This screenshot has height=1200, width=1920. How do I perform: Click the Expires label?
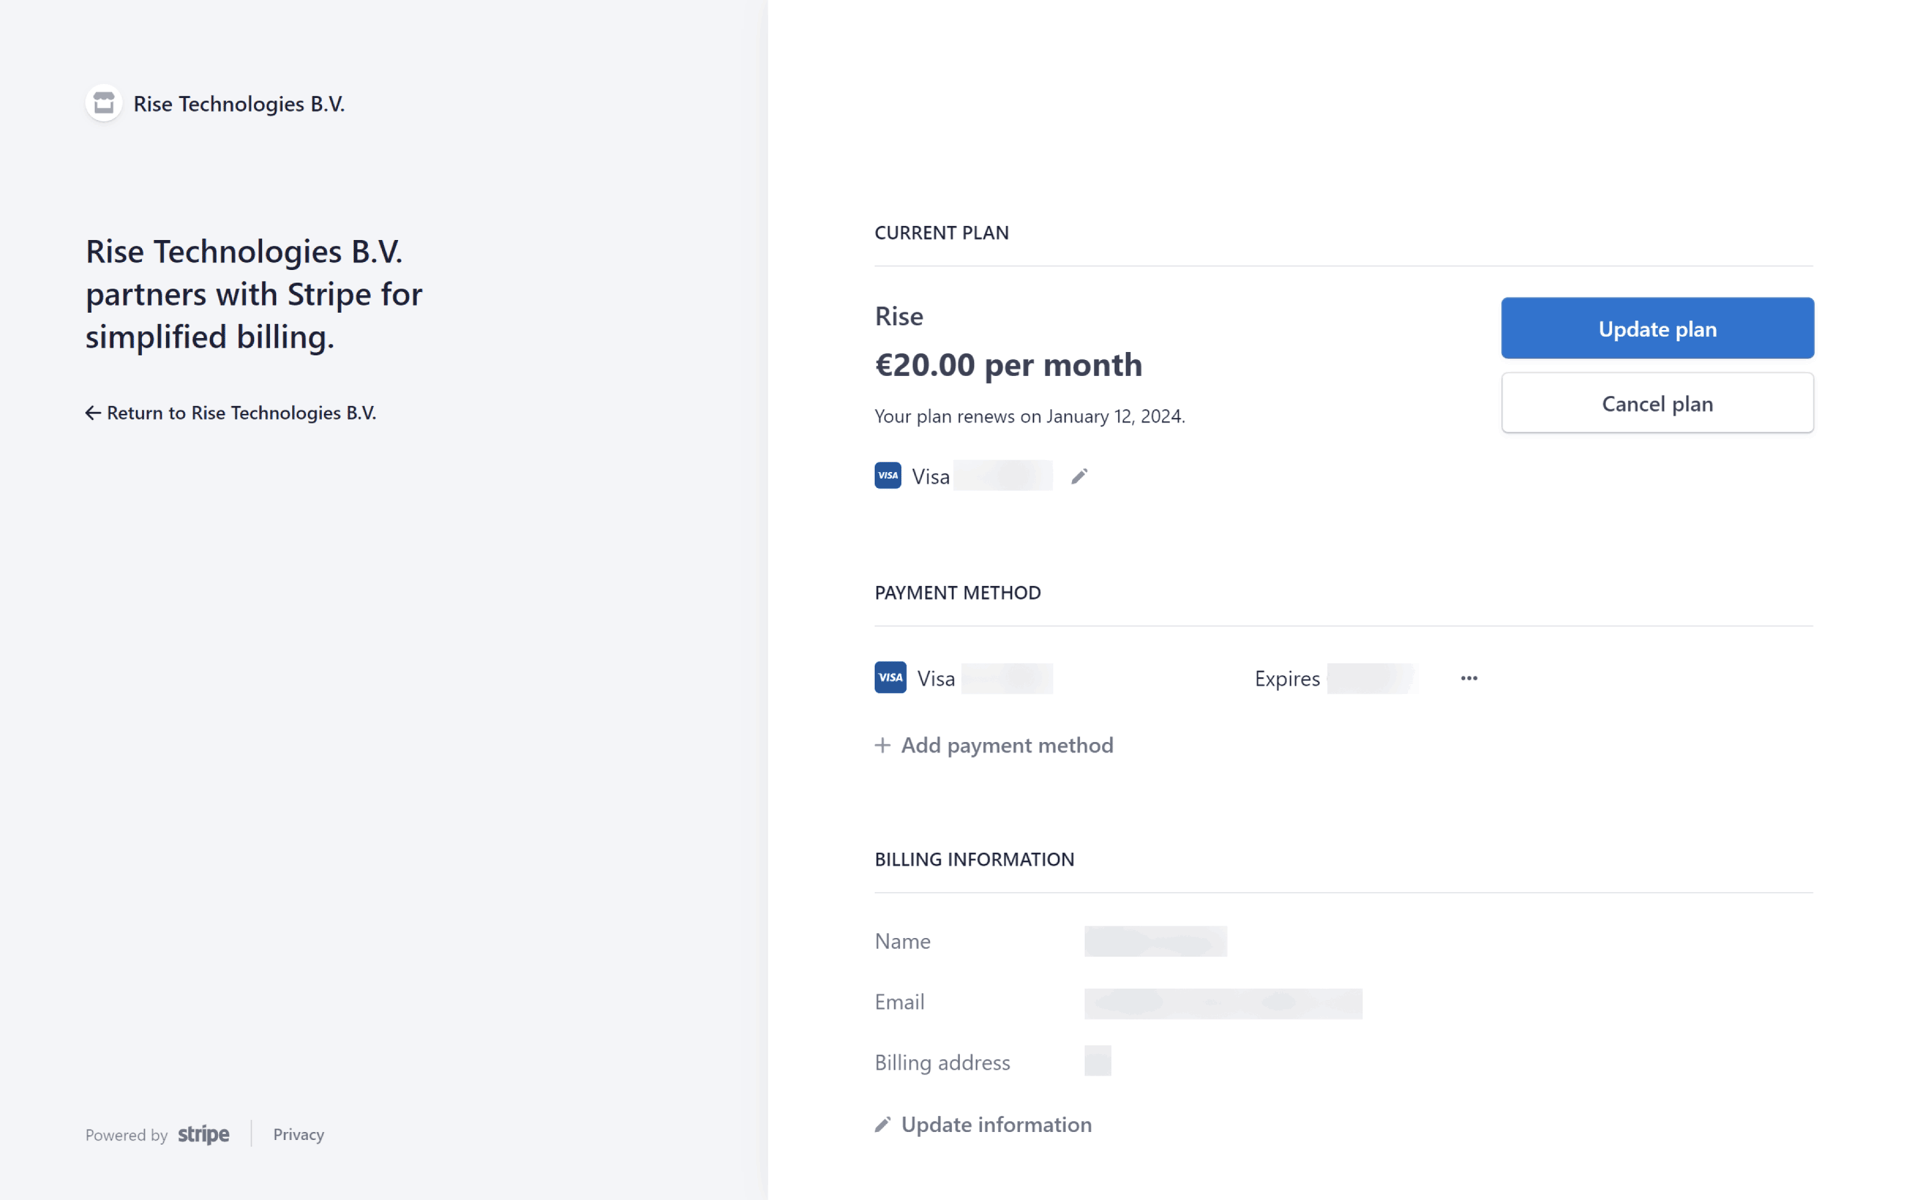click(x=1287, y=678)
